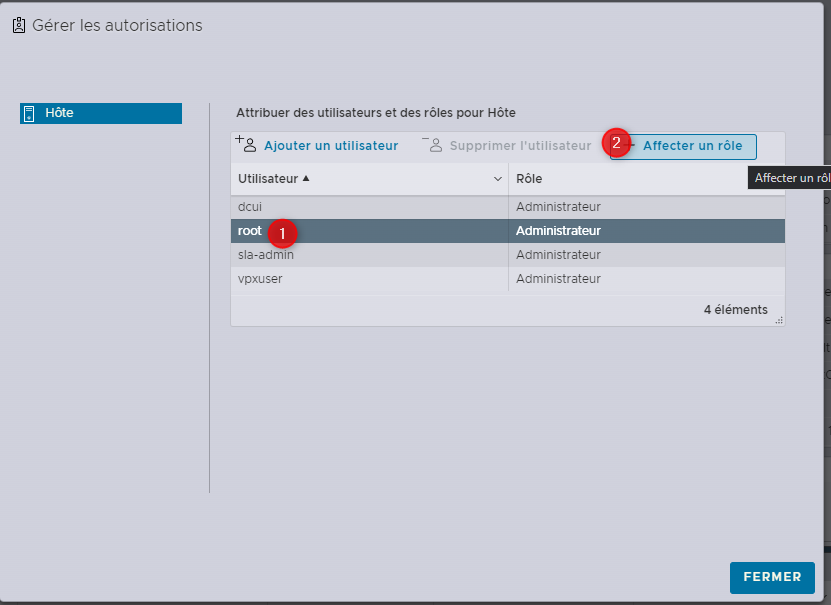Close the dialog with the FERMER button

pos(772,577)
